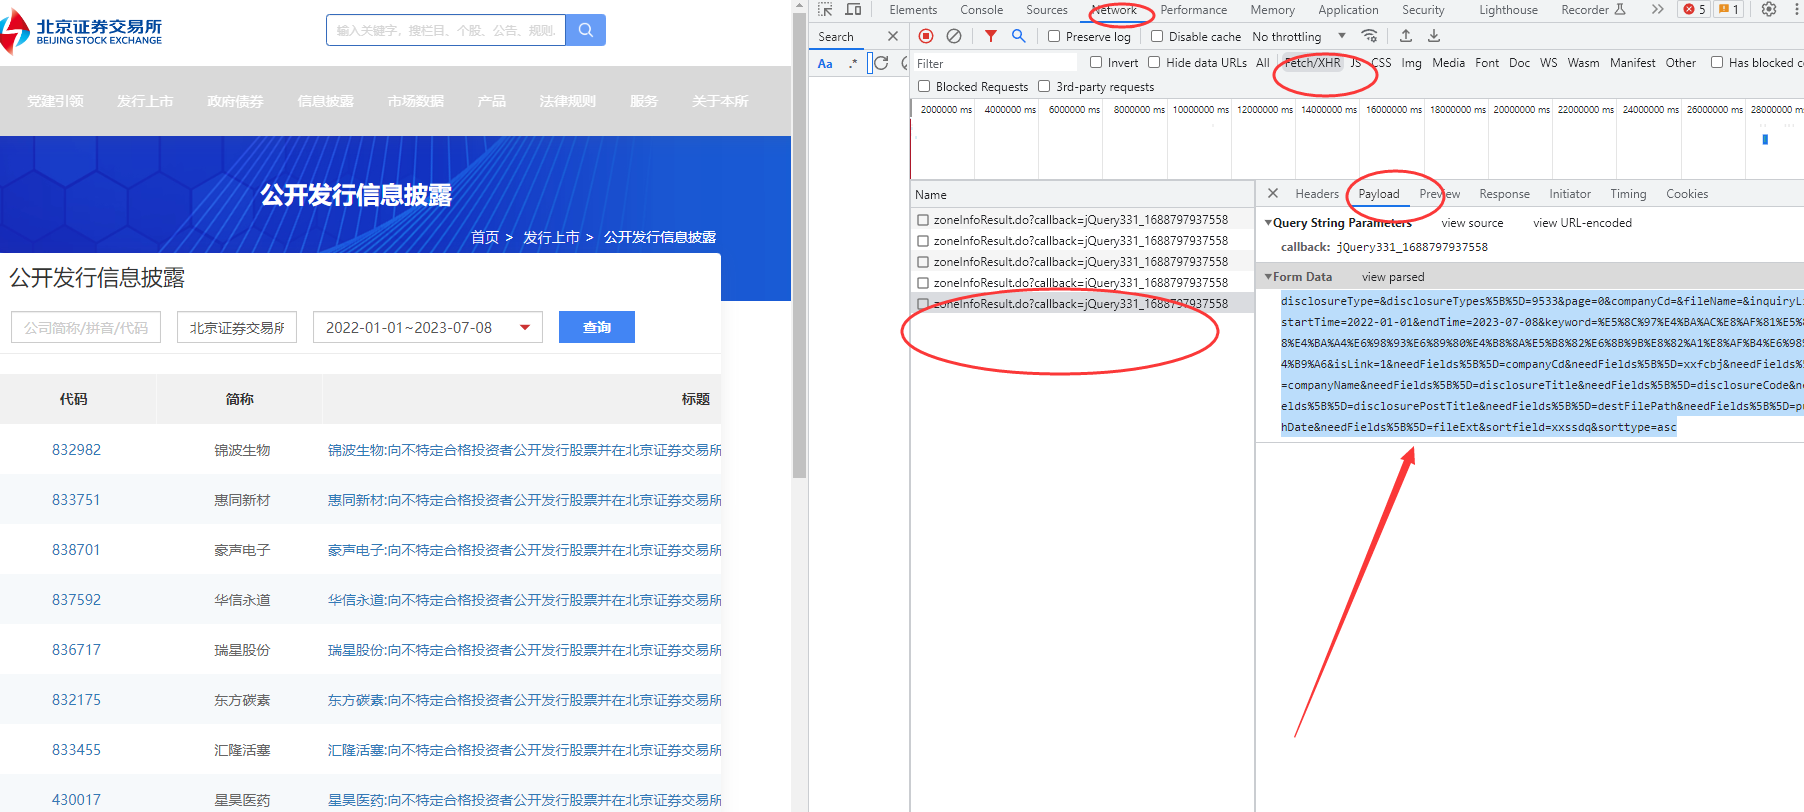Open stock code link 832982
Image resolution: width=1804 pixels, height=812 pixels.
[x=76, y=450]
